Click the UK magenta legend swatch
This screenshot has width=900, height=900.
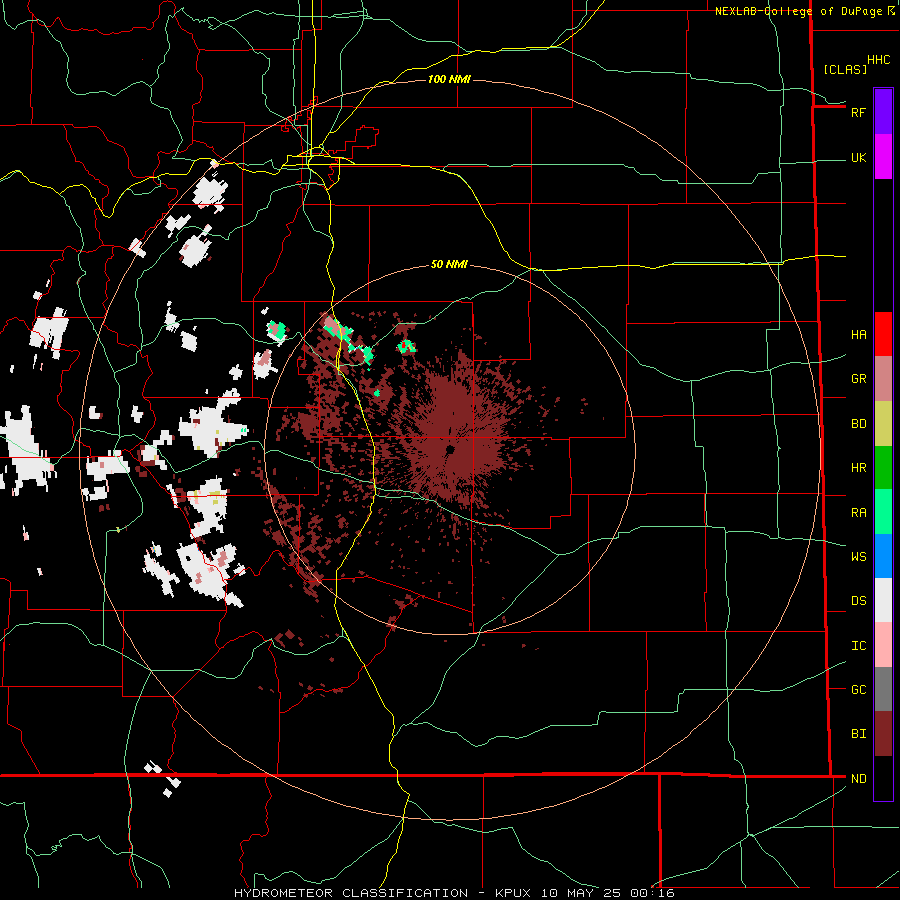pos(883,157)
